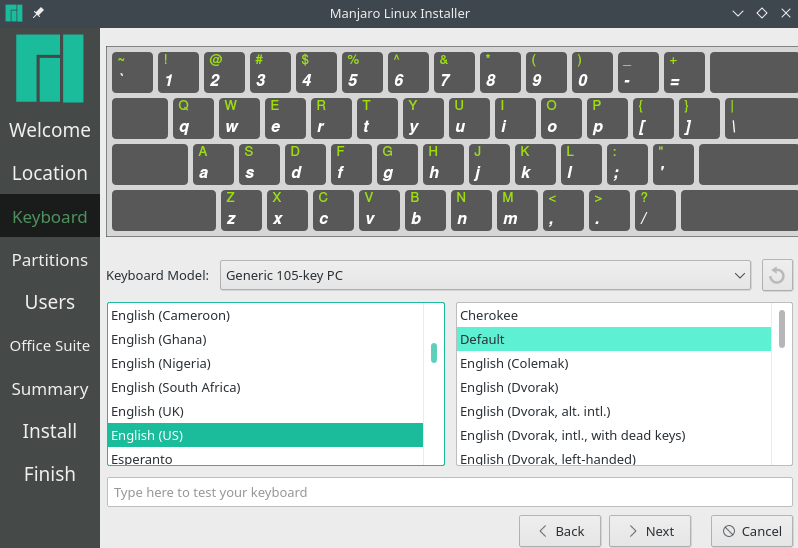This screenshot has width=798, height=548.
Task: Cancel the installation
Action: pyautogui.click(x=752, y=531)
